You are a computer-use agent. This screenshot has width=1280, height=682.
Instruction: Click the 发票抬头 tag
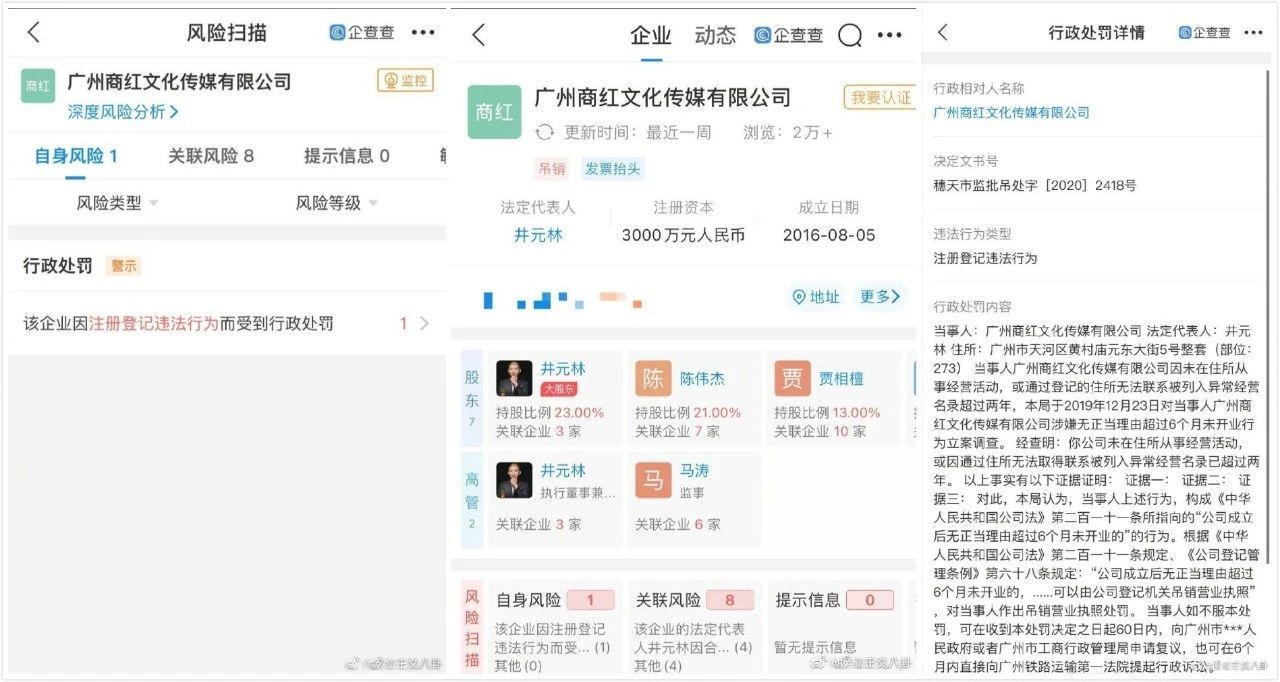(x=613, y=169)
